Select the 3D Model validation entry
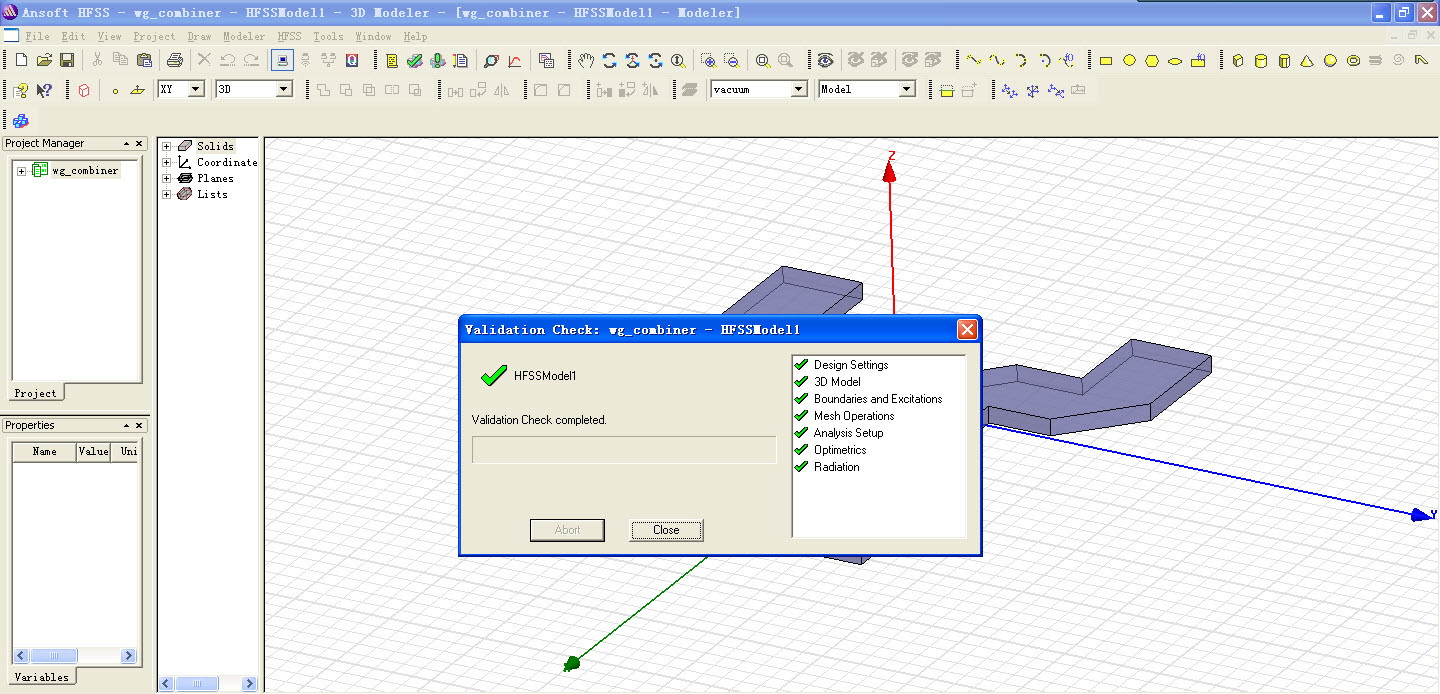The image size is (1440, 694). click(x=826, y=382)
